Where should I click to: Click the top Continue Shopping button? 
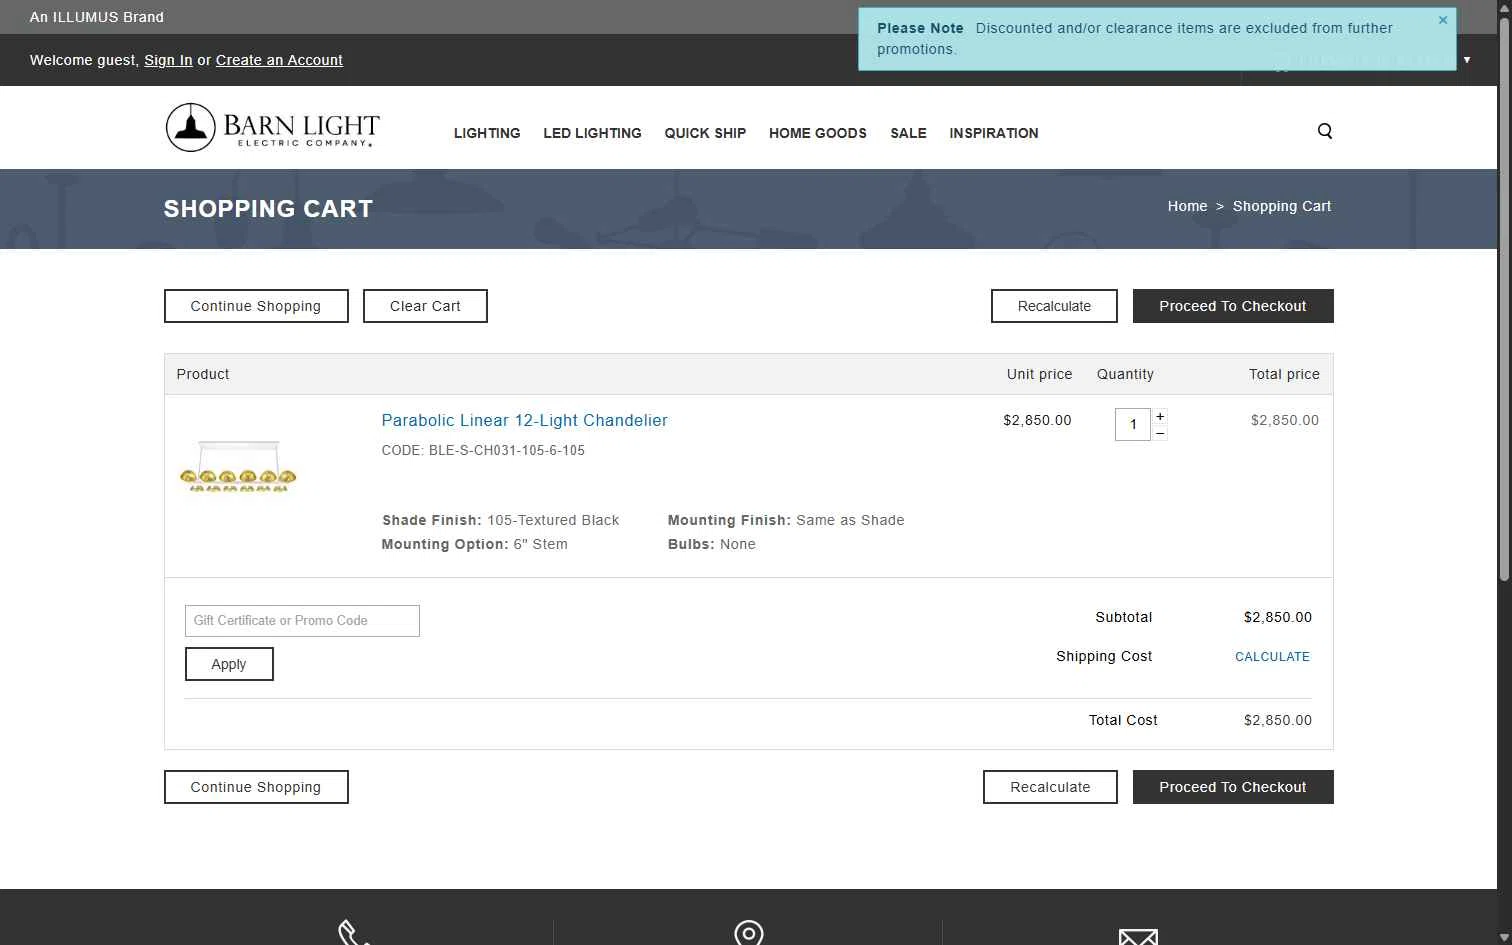pyautogui.click(x=256, y=306)
